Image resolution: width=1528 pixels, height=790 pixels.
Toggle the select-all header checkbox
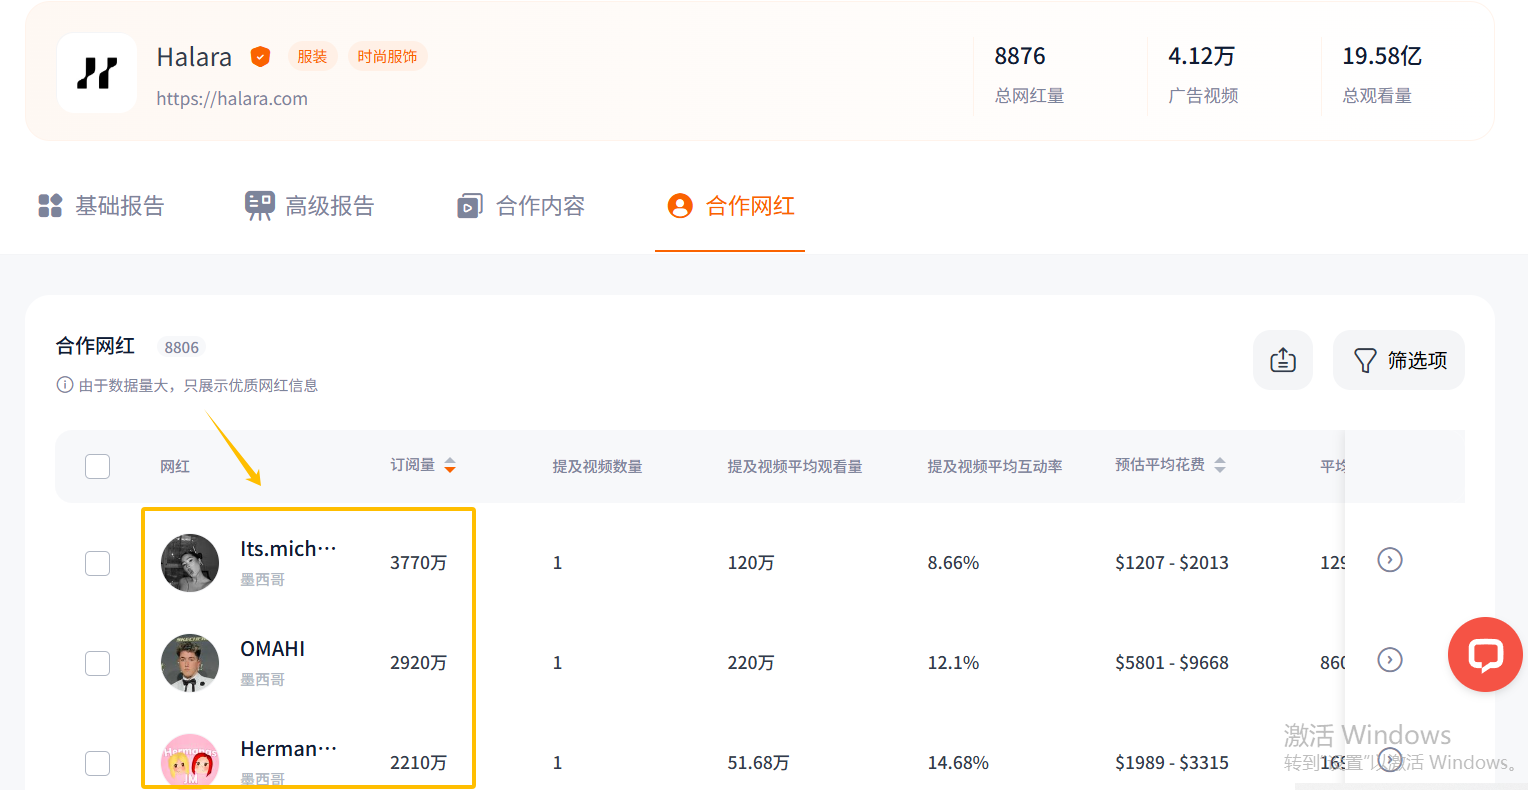pyautogui.click(x=97, y=466)
